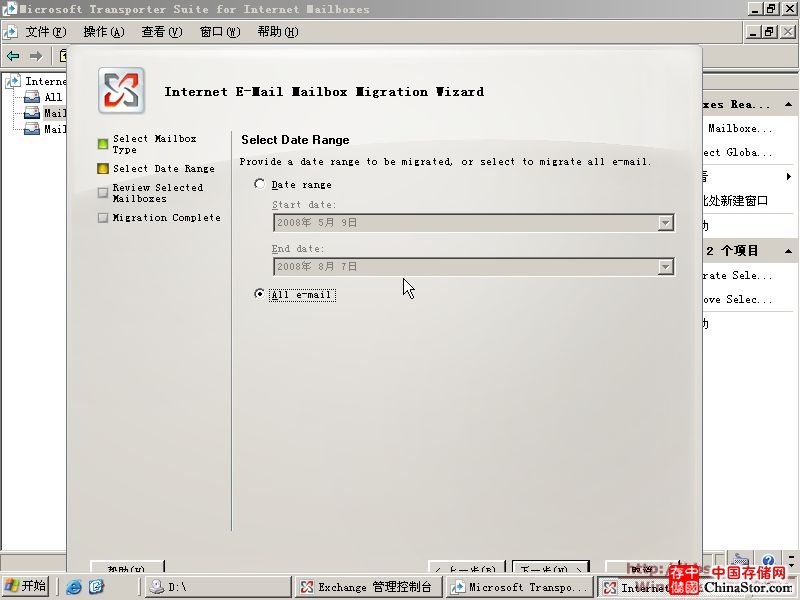Click the 上一步 (Back) button

466,567
